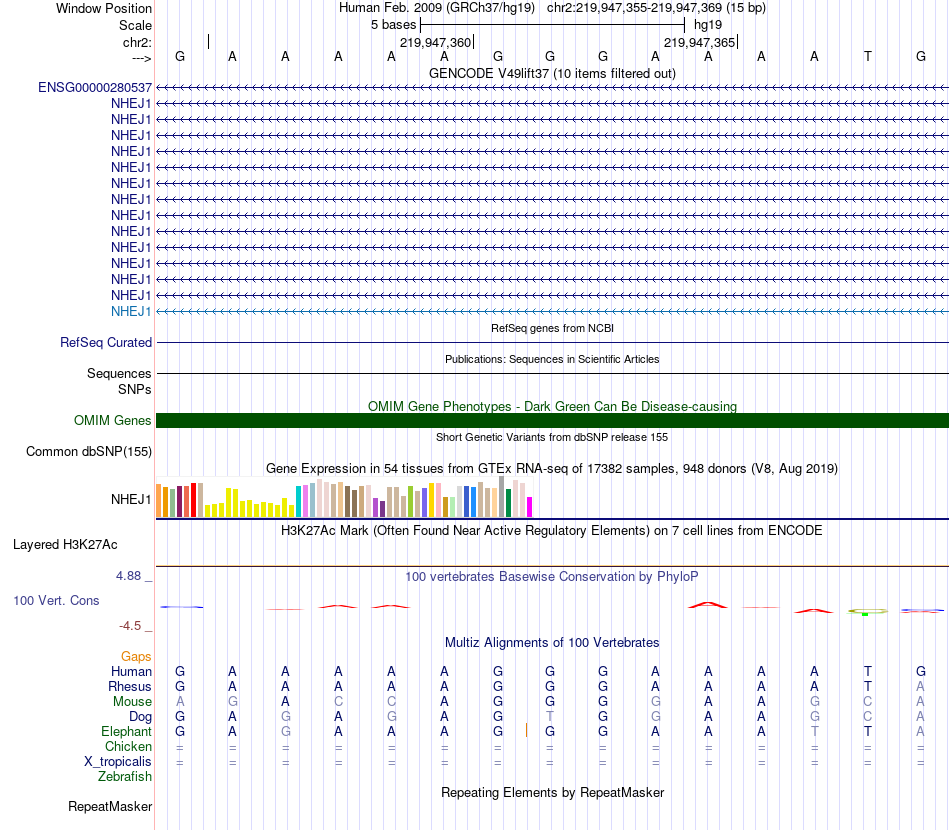
Task: Click the hg19 scale label
Action: (x=708, y=25)
